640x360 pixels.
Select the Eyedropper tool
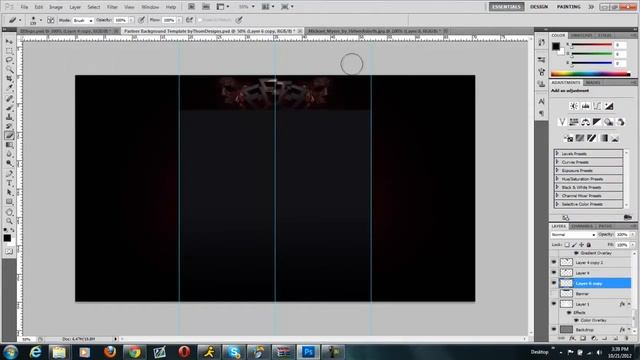click(9, 87)
